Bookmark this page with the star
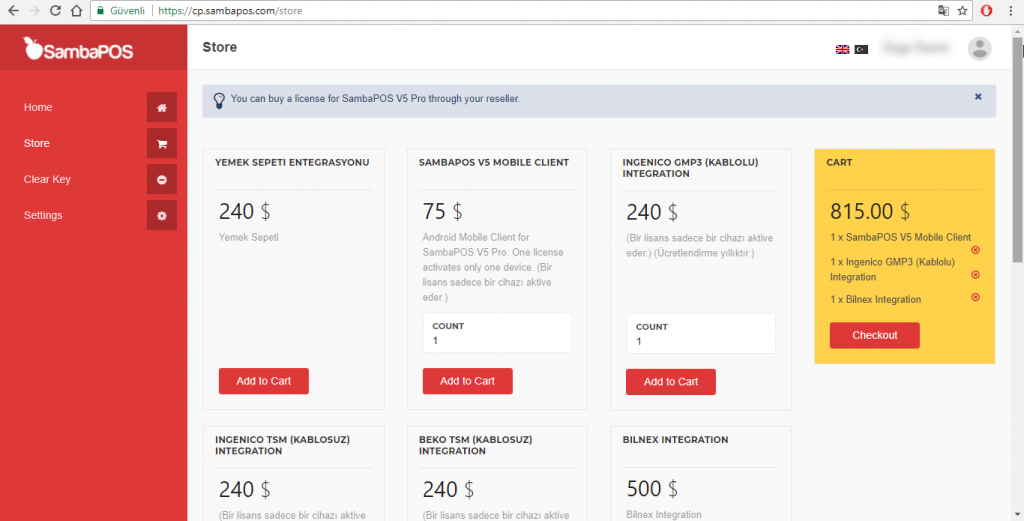Image resolution: width=1024 pixels, height=521 pixels. [x=962, y=10]
